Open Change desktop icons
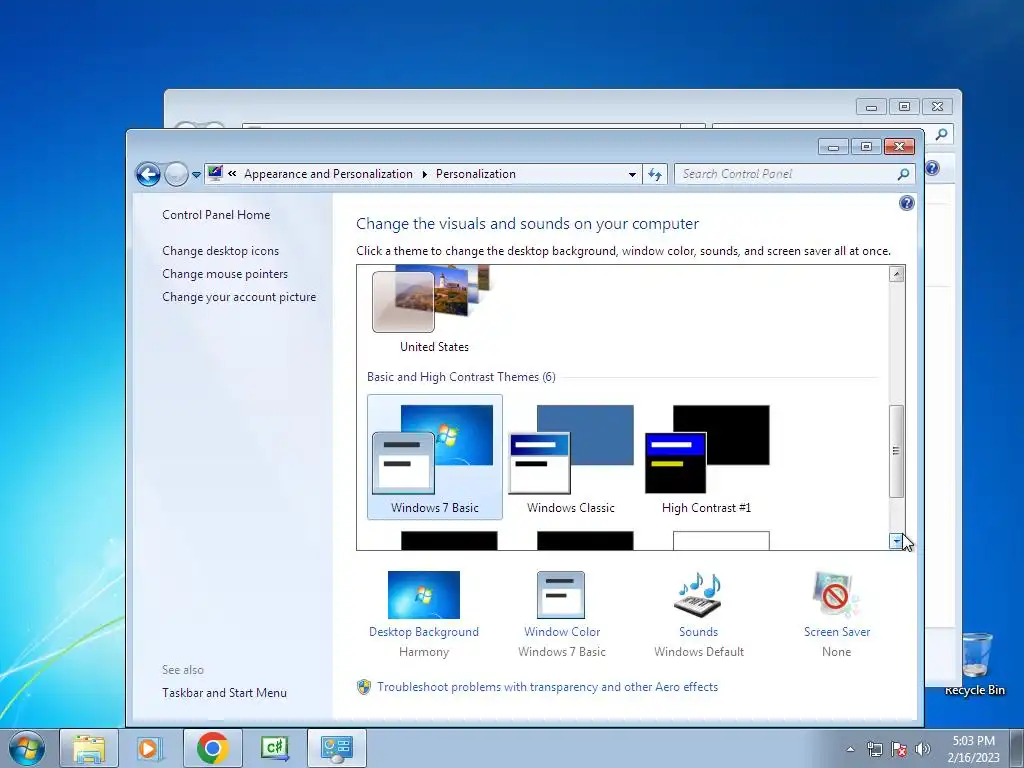Image resolution: width=1024 pixels, height=768 pixels. point(221,251)
